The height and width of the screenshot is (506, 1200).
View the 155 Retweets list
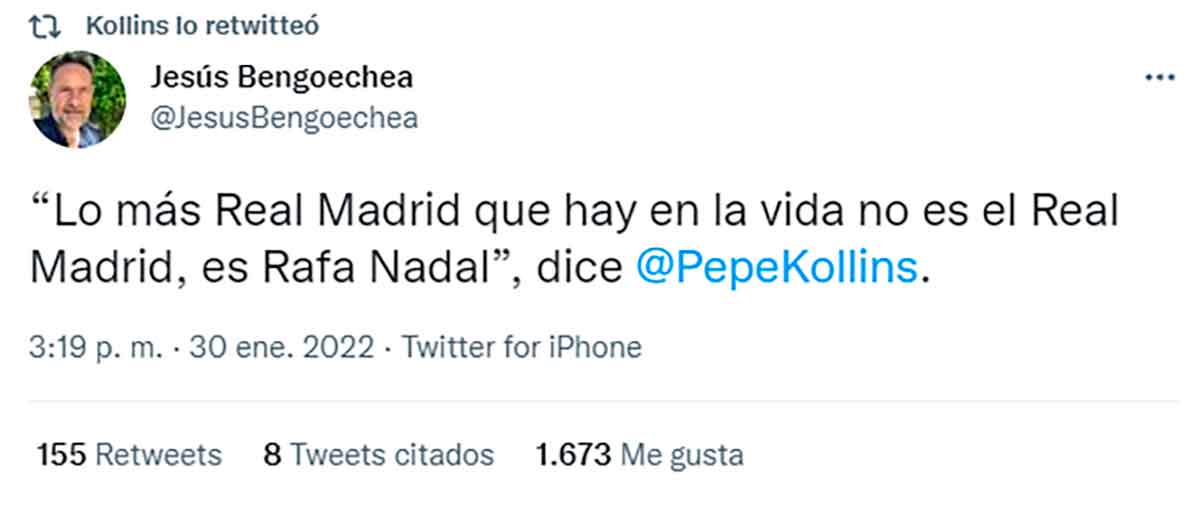click(x=129, y=455)
